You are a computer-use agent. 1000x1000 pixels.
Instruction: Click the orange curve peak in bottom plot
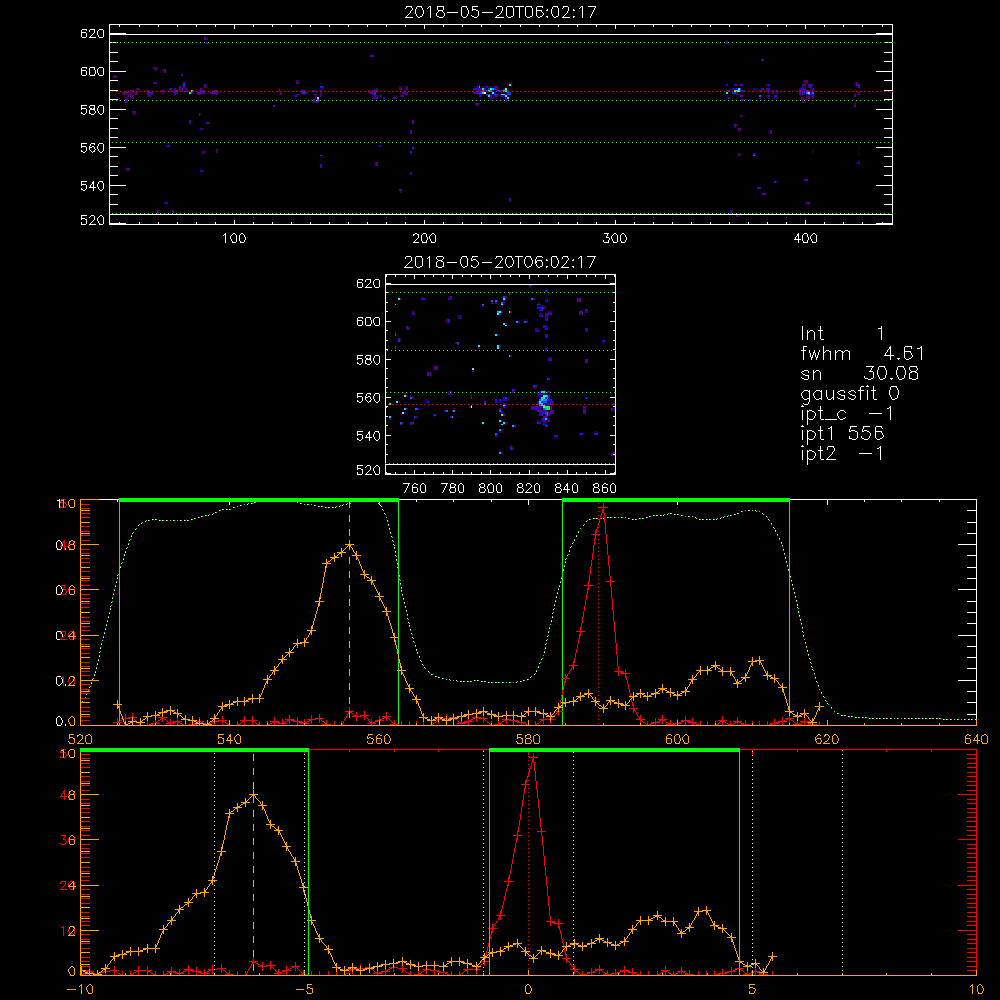254,796
